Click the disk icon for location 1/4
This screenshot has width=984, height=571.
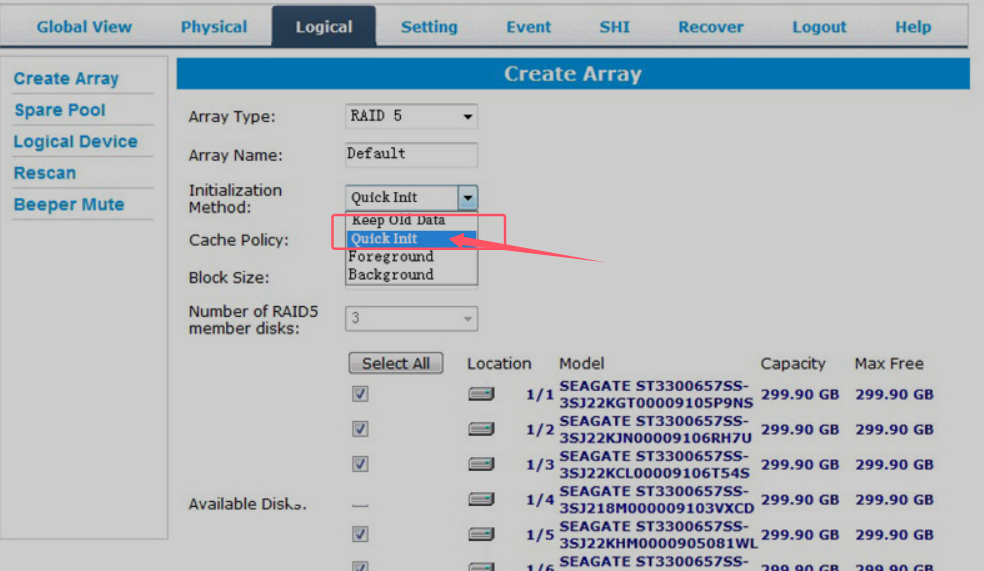pyautogui.click(x=481, y=499)
